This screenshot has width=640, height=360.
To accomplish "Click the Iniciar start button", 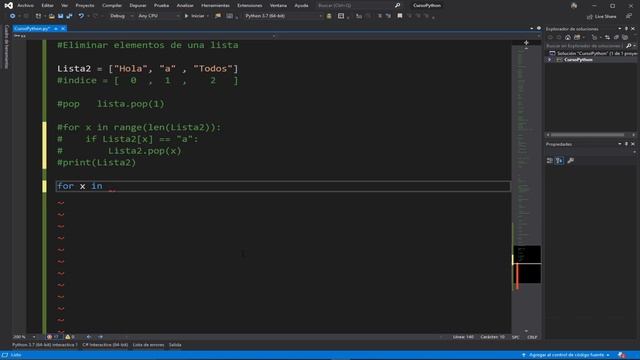I will pyautogui.click(x=194, y=16).
